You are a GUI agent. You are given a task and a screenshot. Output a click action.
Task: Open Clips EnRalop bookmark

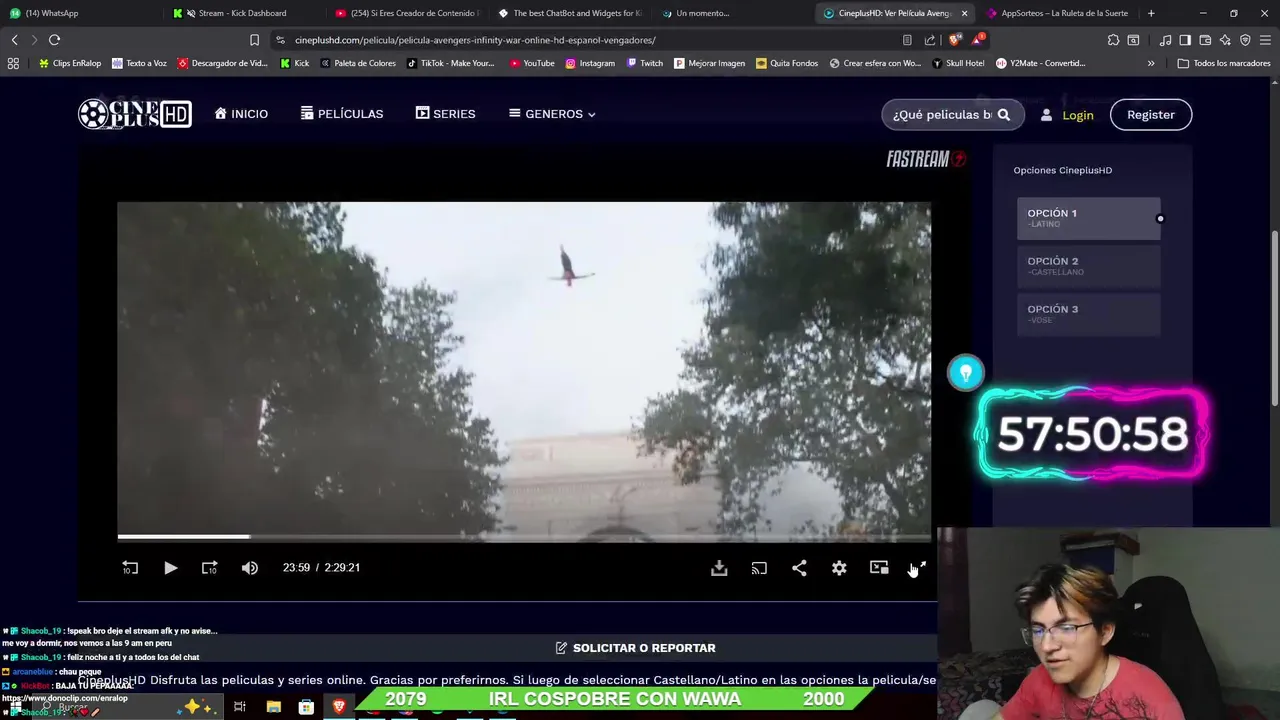click(69, 63)
